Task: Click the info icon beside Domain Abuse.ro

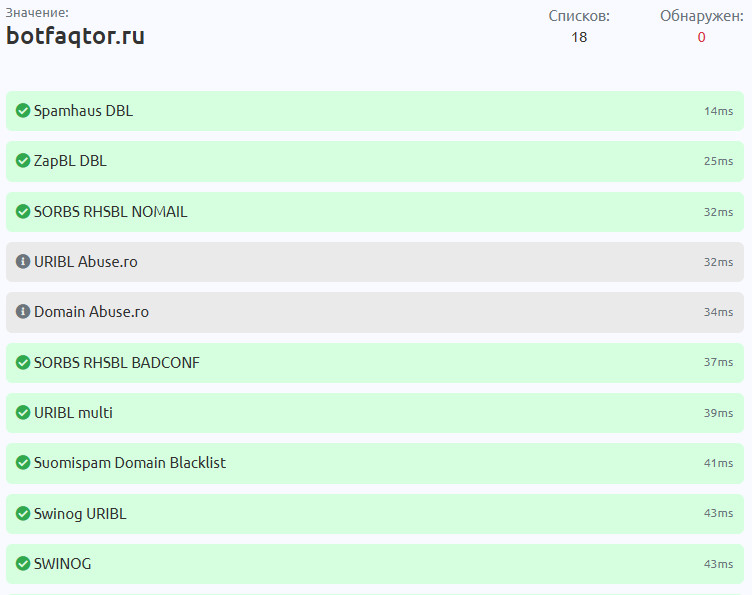Action: pos(23,312)
